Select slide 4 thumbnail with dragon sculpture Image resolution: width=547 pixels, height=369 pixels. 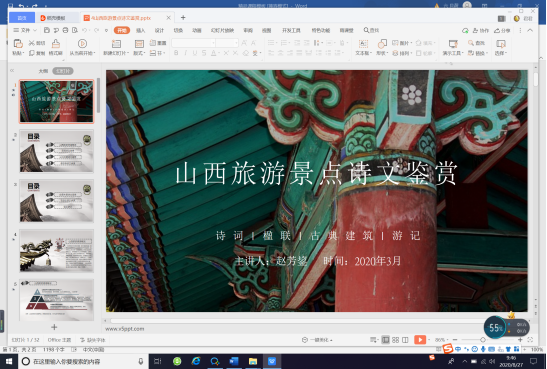(x=57, y=251)
